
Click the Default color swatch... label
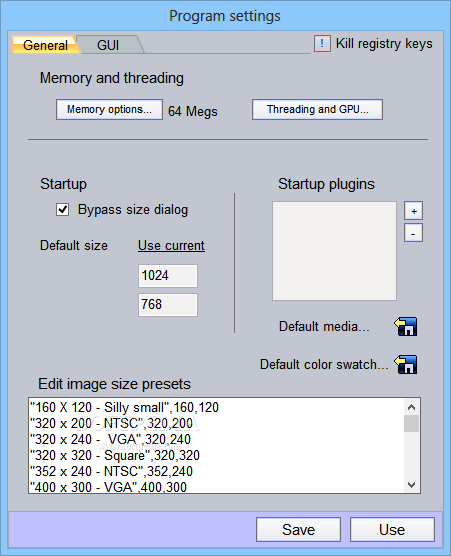(324, 364)
